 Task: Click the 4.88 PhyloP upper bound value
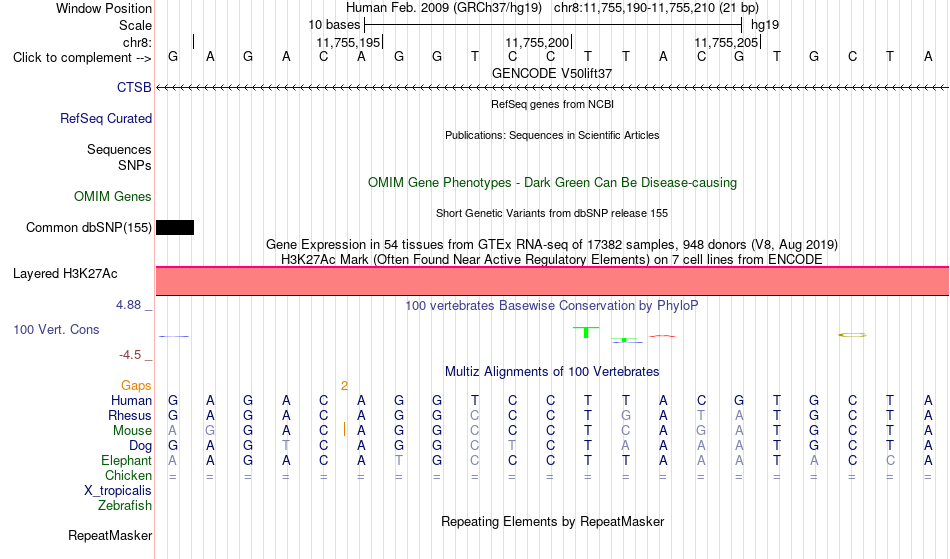click(x=128, y=305)
